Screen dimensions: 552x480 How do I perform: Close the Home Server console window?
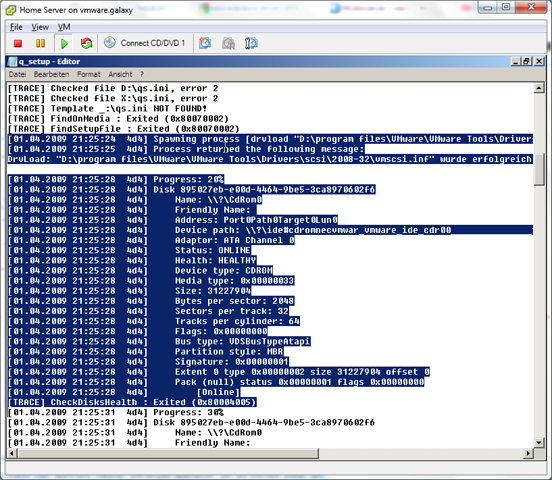[x=531, y=7]
